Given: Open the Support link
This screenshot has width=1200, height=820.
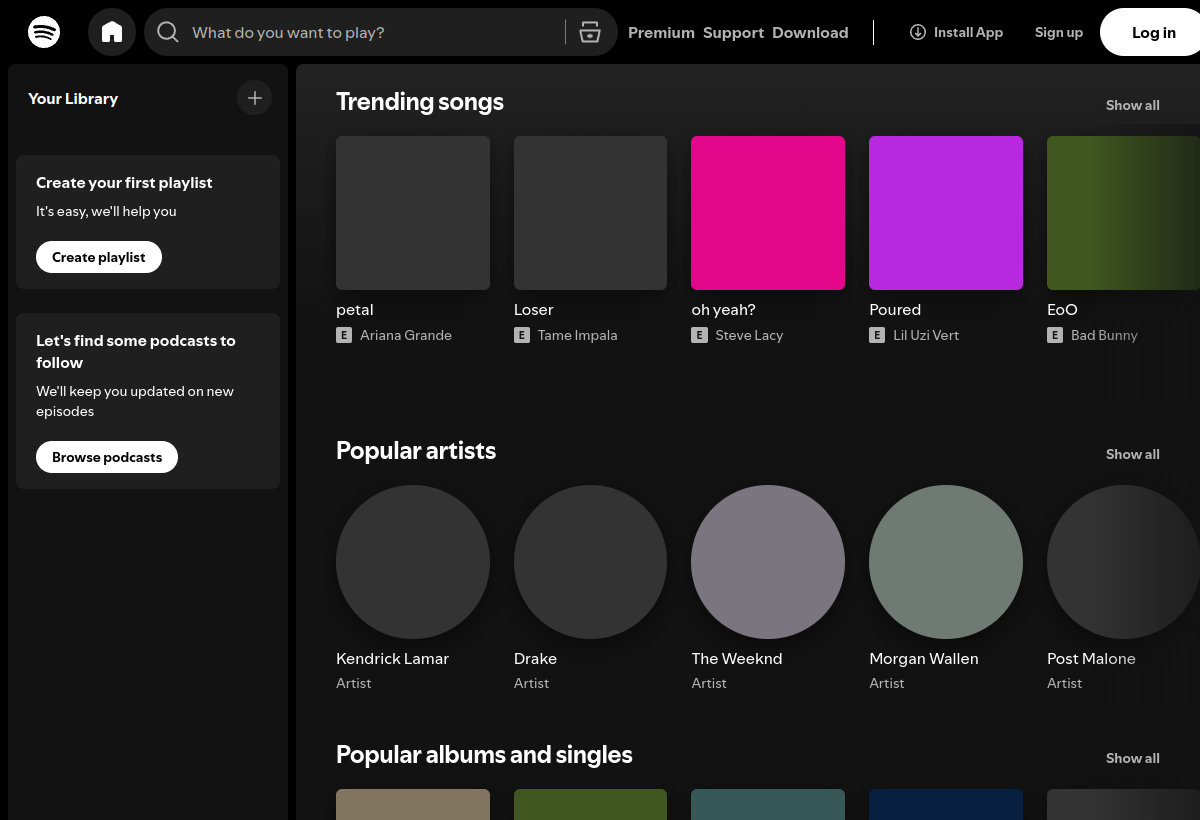Looking at the screenshot, I should pyautogui.click(x=733, y=32).
